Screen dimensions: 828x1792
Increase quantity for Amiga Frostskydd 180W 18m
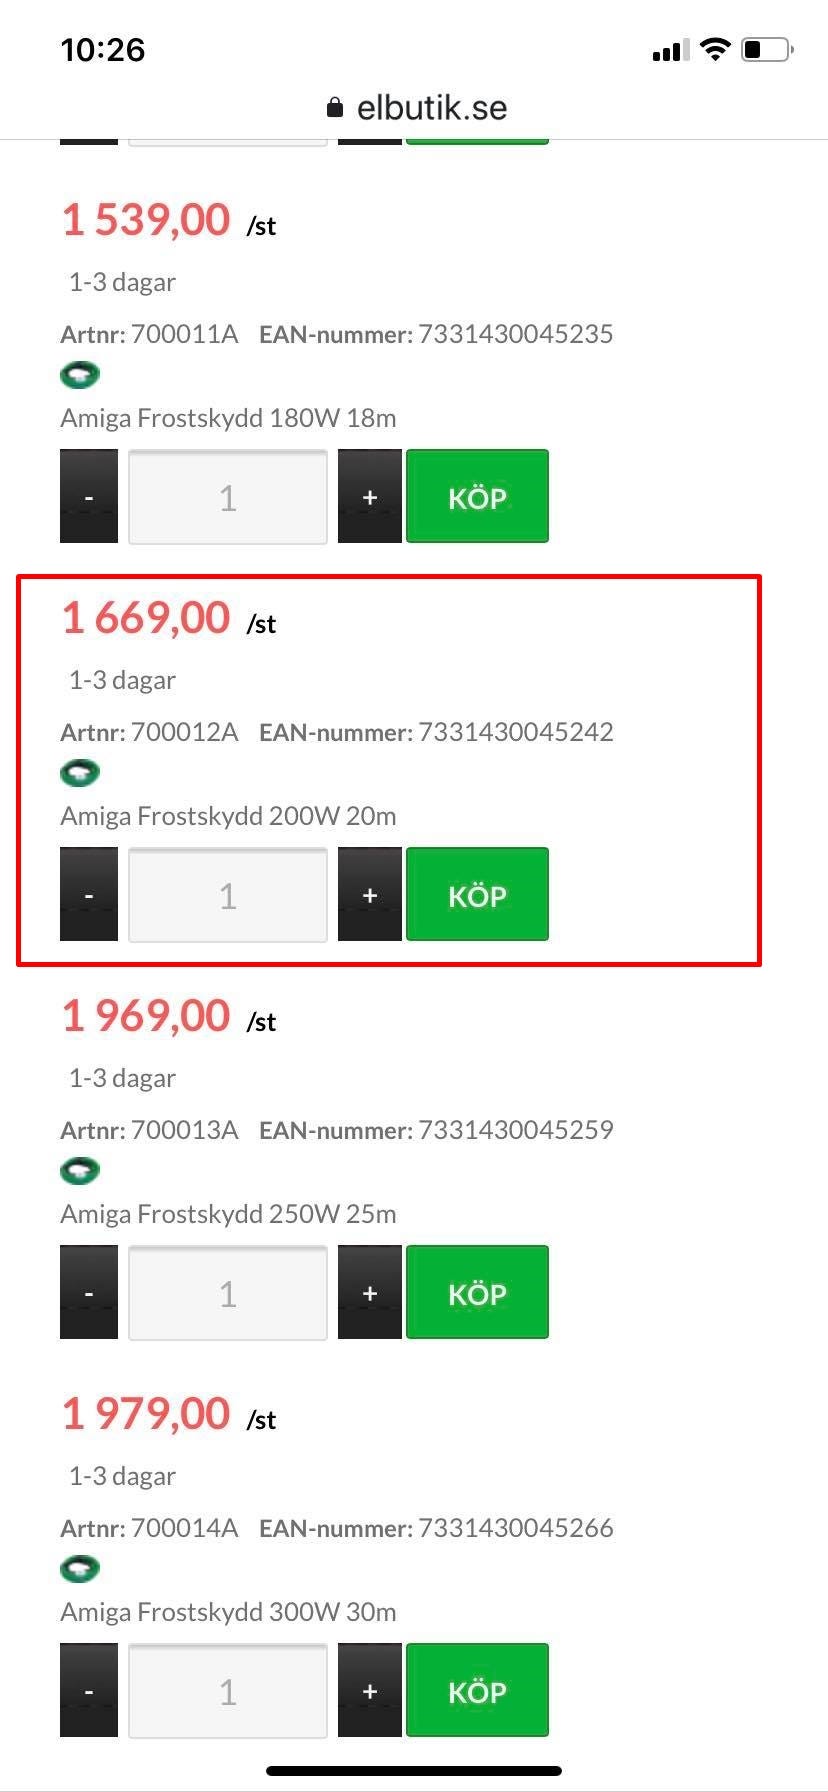coord(369,497)
